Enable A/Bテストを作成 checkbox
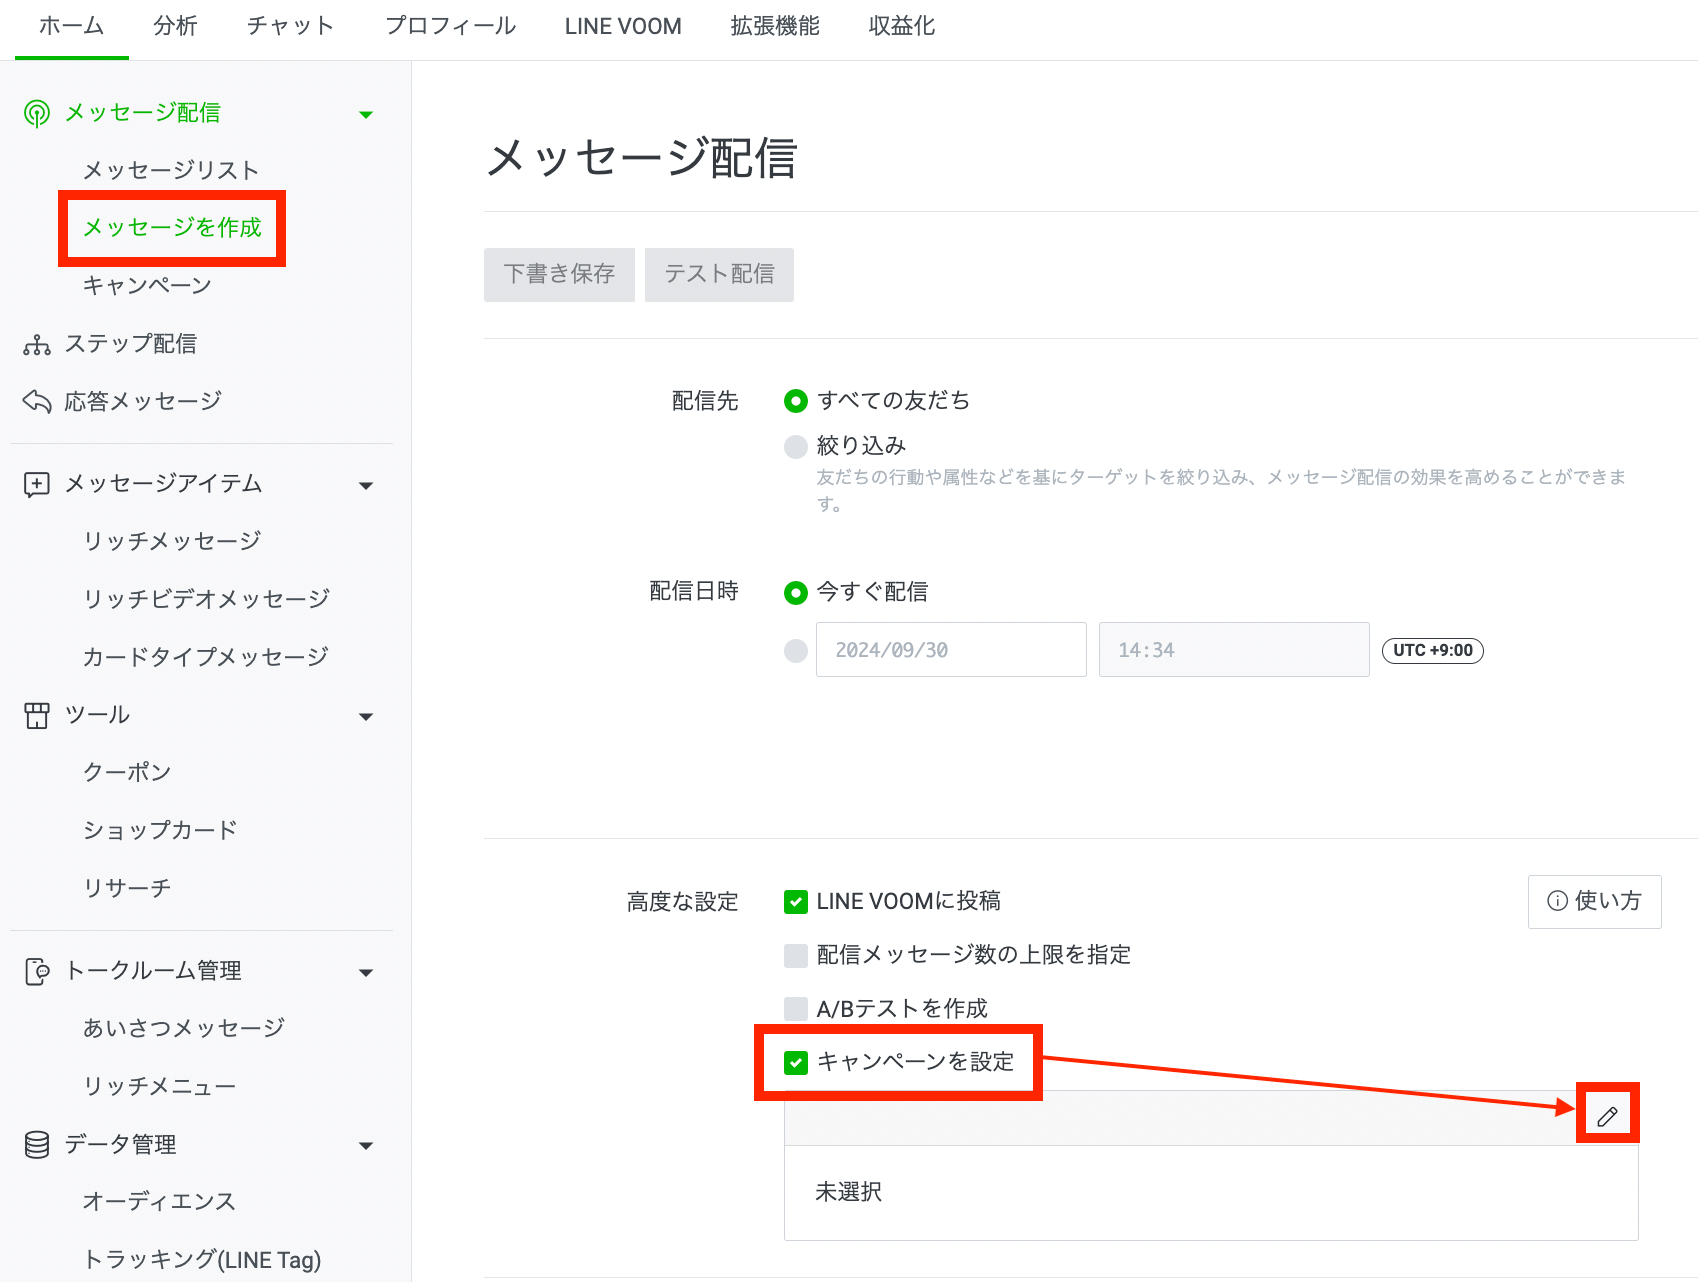1698x1282 pixels. point(796,1008)
